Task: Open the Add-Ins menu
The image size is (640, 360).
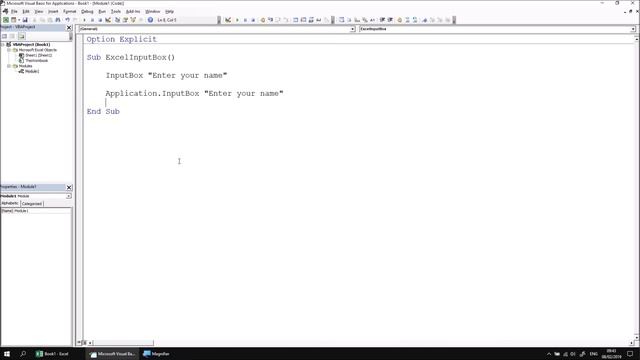Action: tap(133, 11)
